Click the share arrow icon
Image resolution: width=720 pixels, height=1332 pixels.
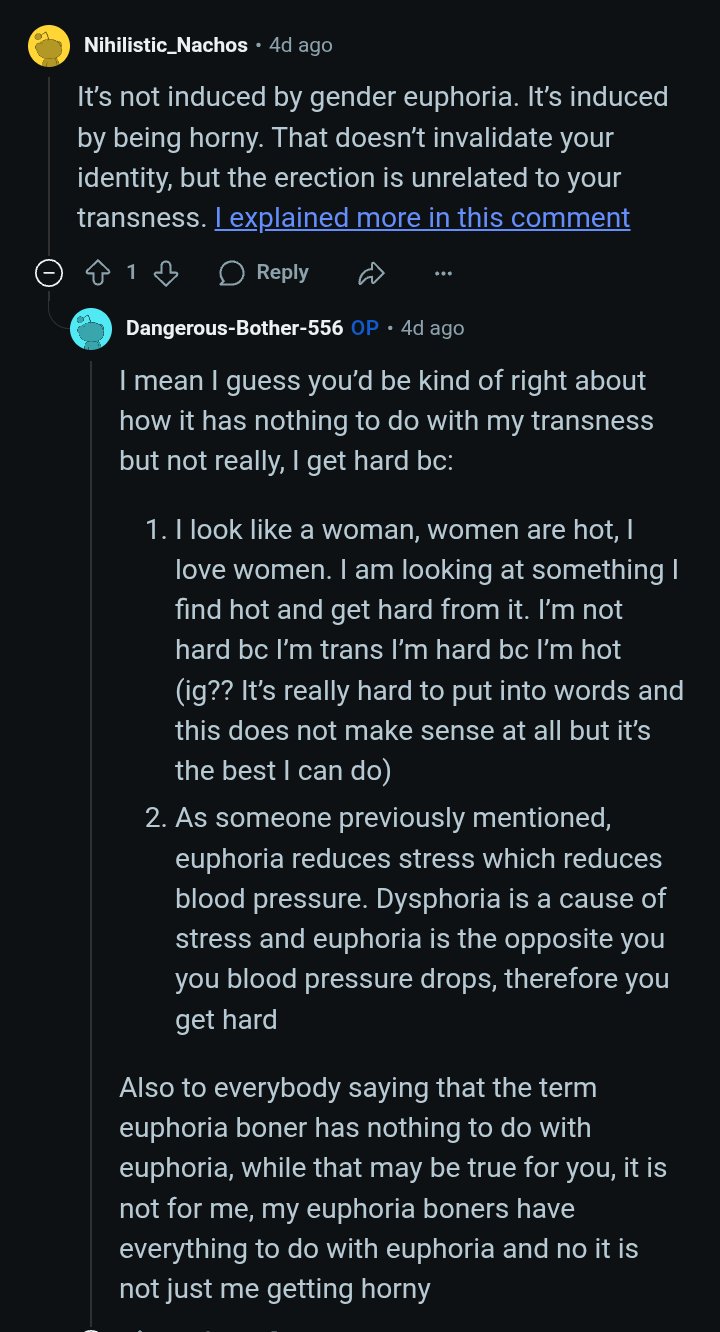[x=371, y=273]
